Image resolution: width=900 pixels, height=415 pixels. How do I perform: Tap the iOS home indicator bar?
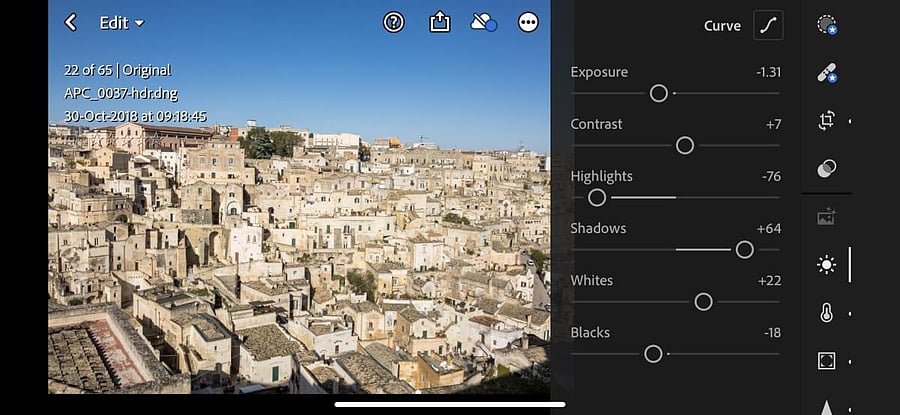tap(450, 404)
